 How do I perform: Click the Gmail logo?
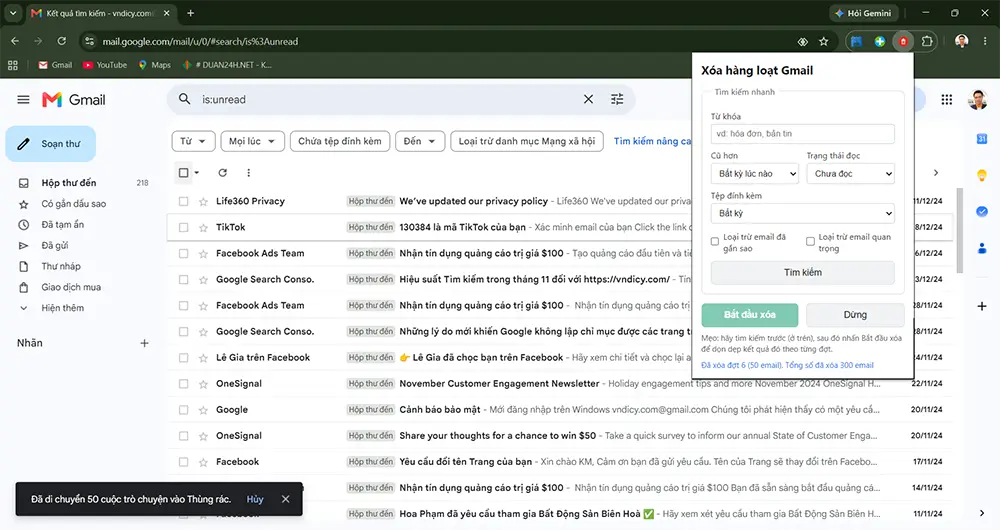(x=74, y=99)
